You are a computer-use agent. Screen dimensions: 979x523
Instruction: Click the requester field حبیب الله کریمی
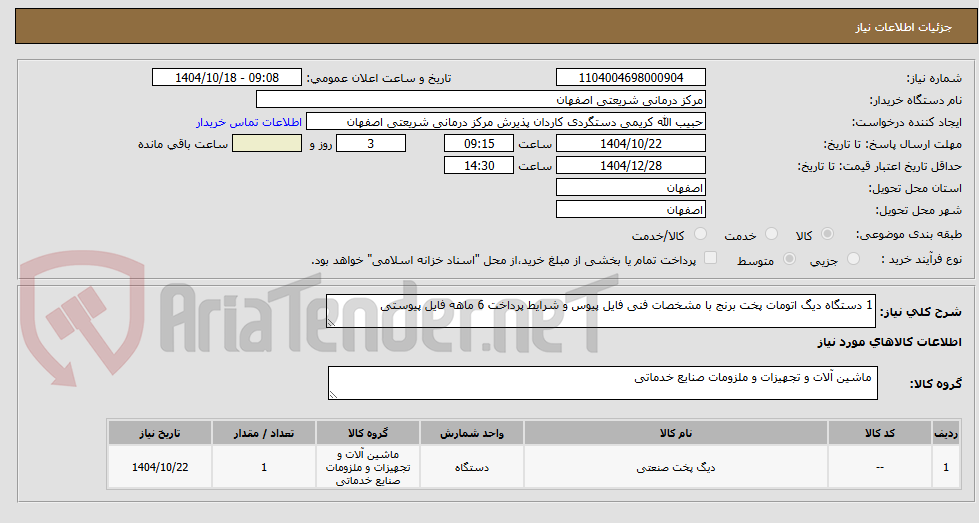point(506,122)
